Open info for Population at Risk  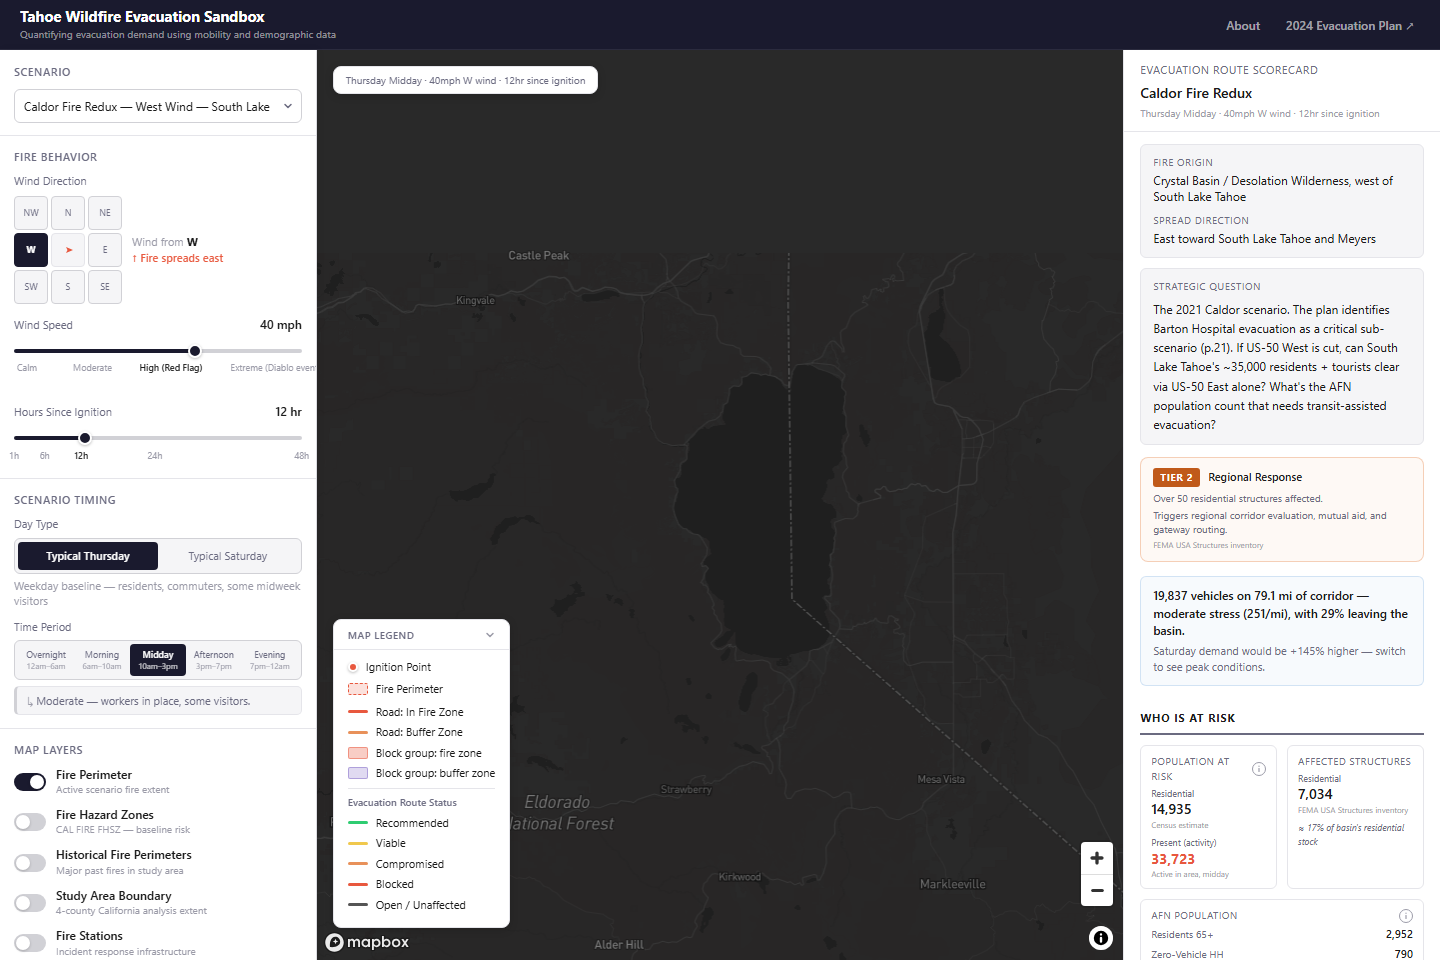(x=1259, y=769)
